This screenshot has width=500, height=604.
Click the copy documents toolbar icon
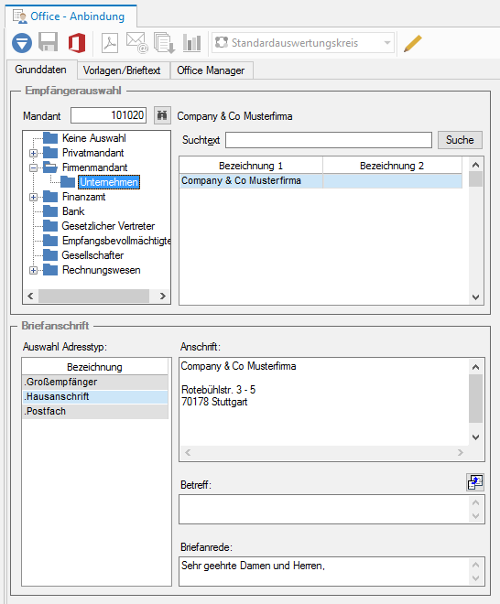click(x=164, y=42)
